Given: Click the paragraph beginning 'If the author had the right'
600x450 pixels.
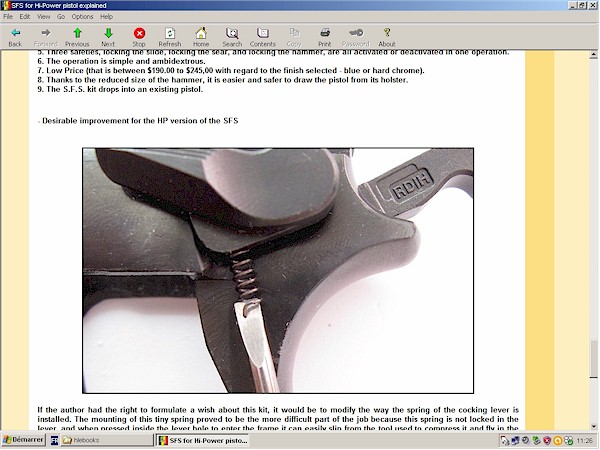Looking at the screenshot, I should pos(278,419).
